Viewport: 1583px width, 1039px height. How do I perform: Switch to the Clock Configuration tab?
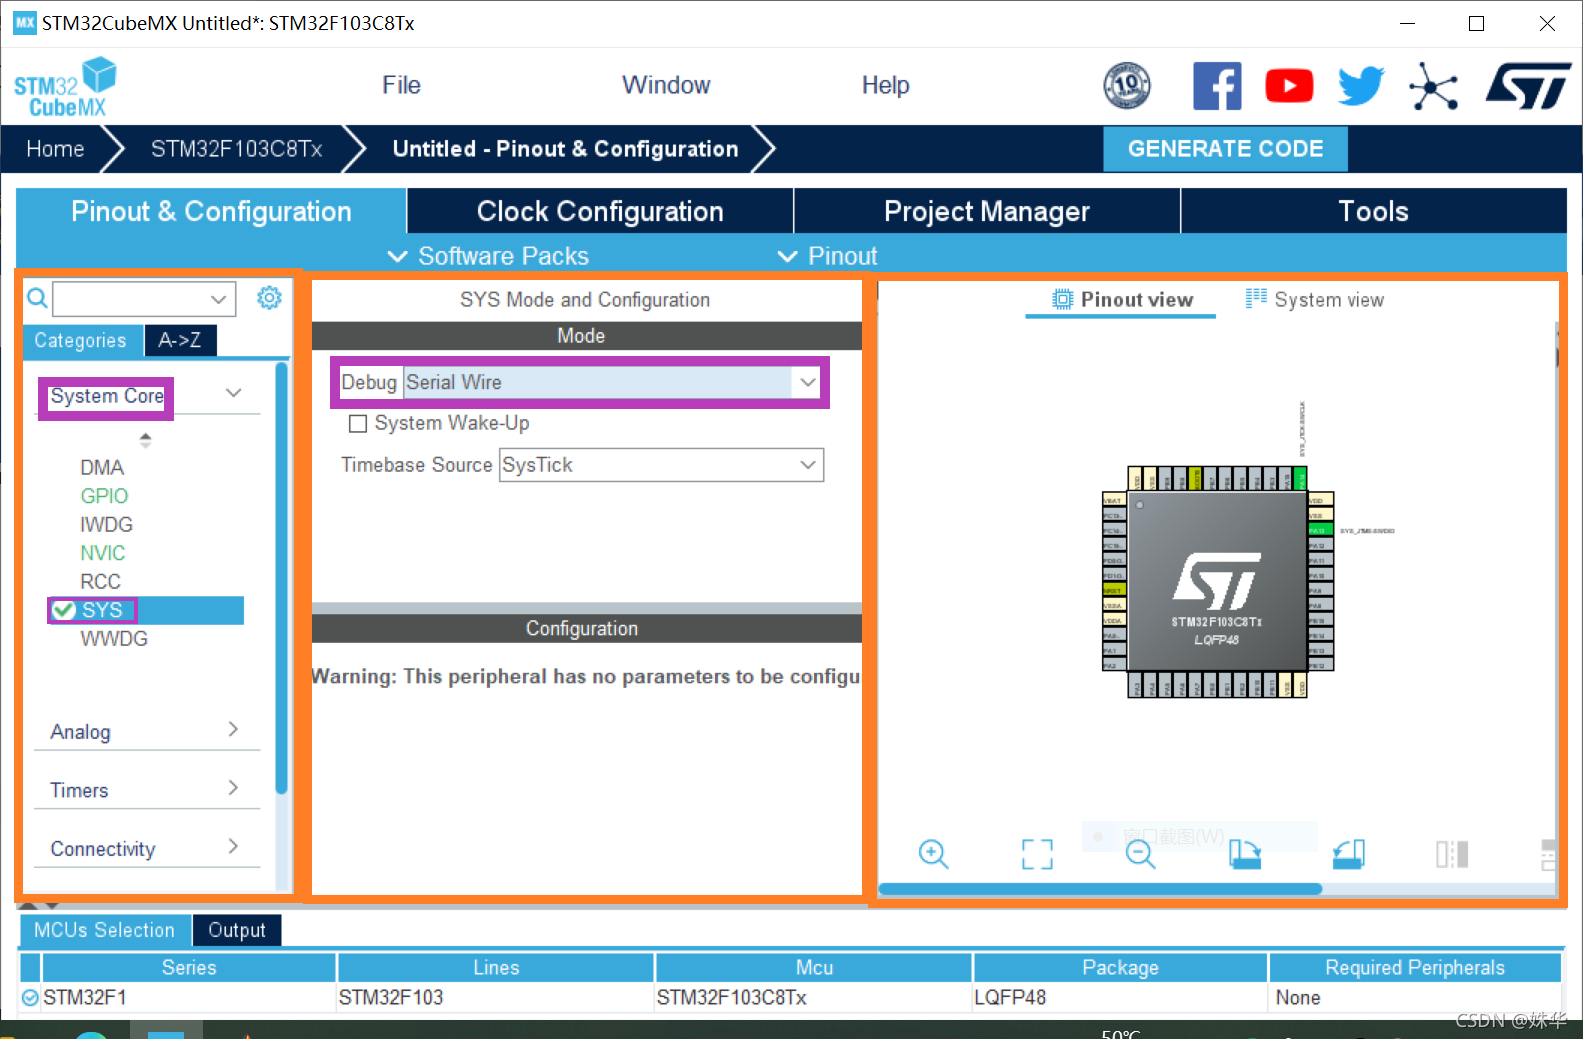click(600, 211)
